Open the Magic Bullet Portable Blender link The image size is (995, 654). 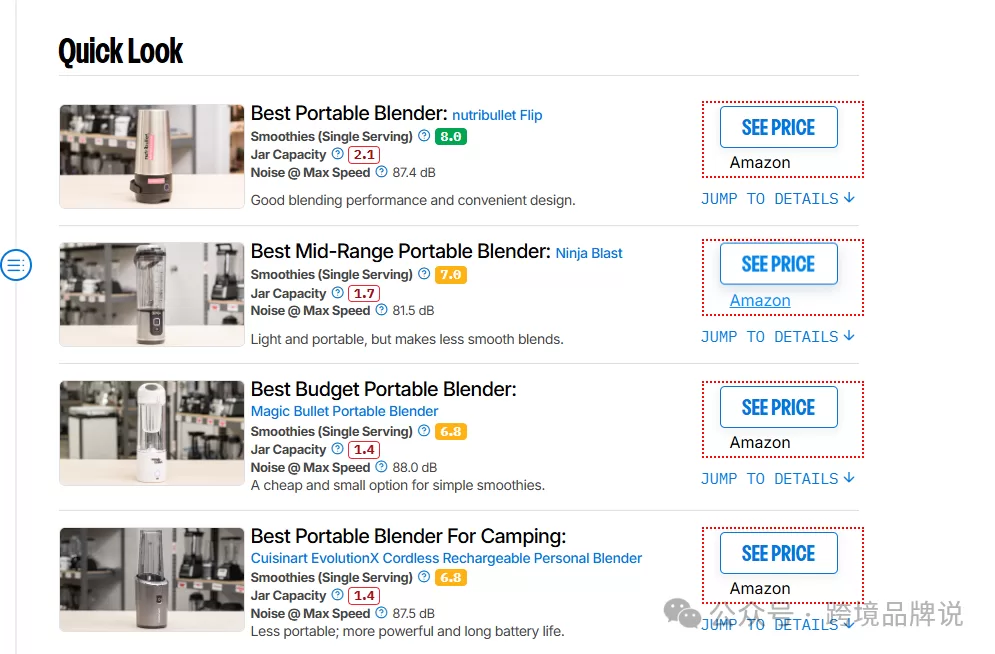(x=344, y=411)
